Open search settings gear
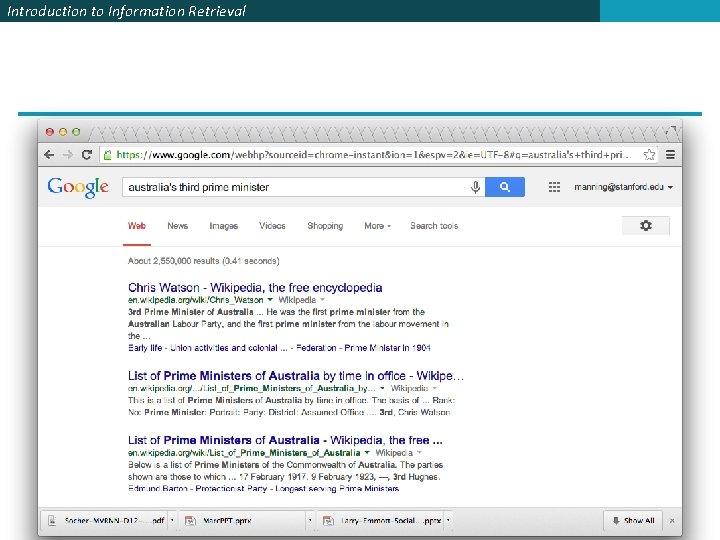Viewport: 720px width, 540px height. pyautogui.click(x=646, y=225)
